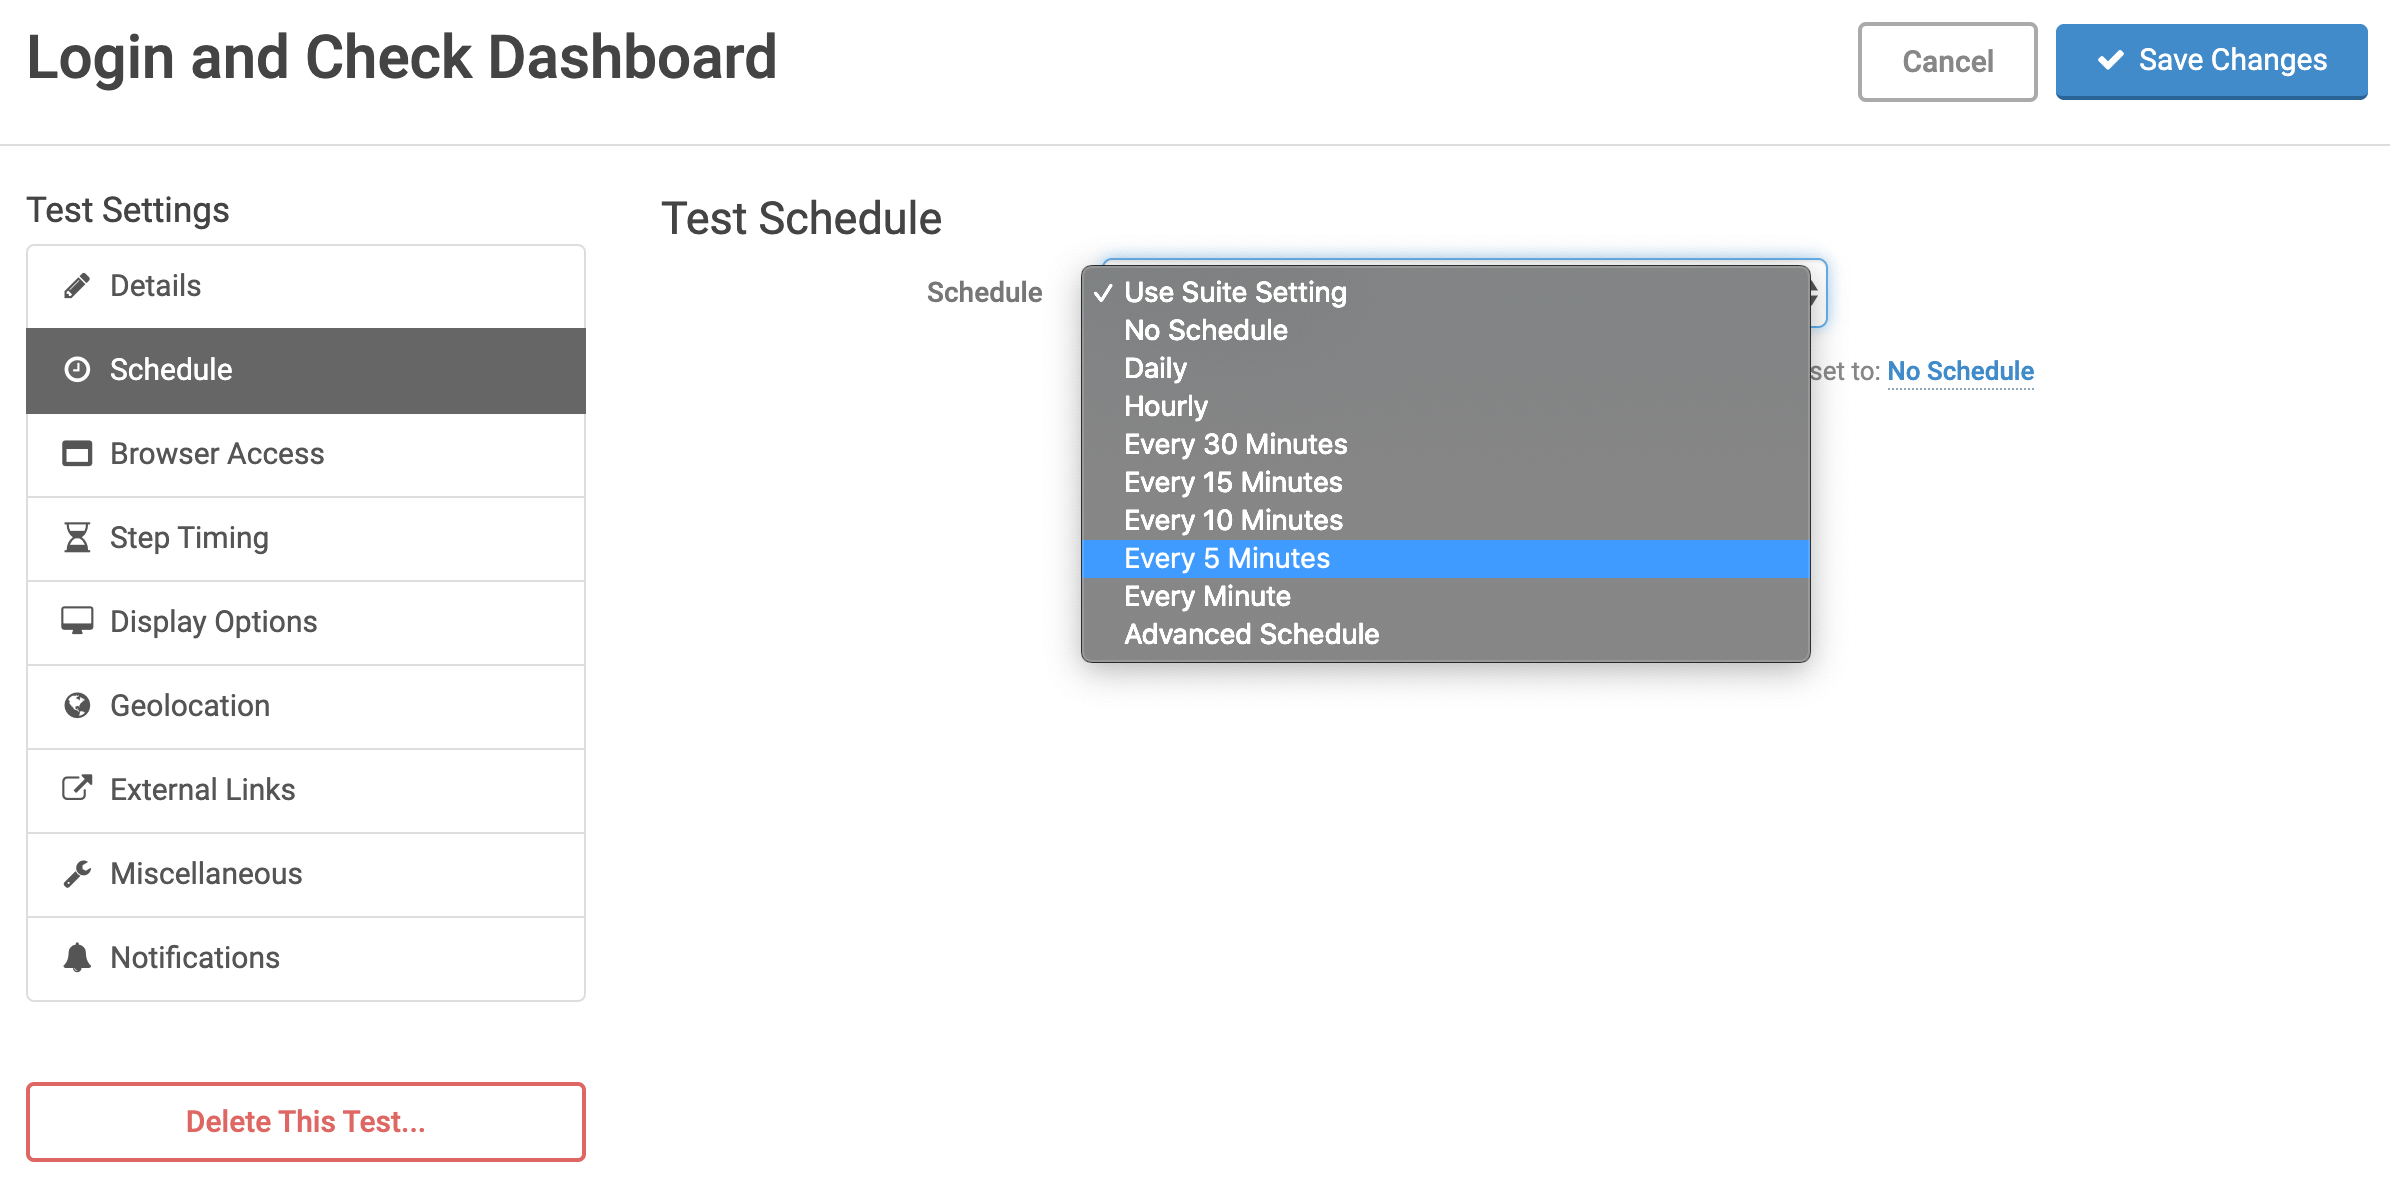Choose Use Suite Setting with the checkmark
The width and height of the screenshot is (2390, 1184).
(x=1235, y=292)
